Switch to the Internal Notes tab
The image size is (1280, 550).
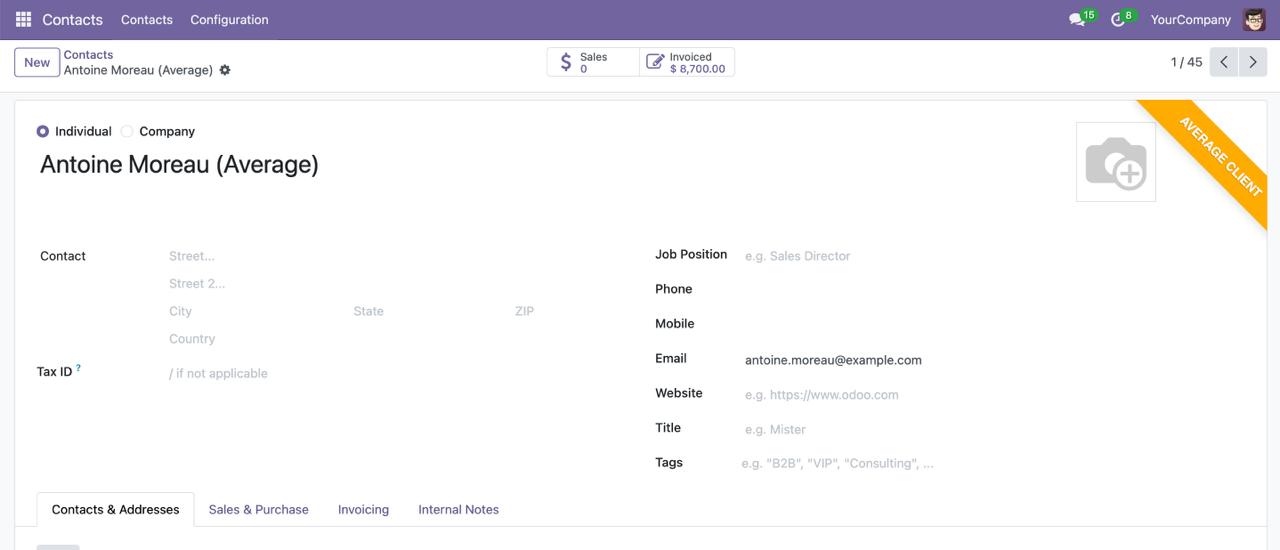(458, 509)
